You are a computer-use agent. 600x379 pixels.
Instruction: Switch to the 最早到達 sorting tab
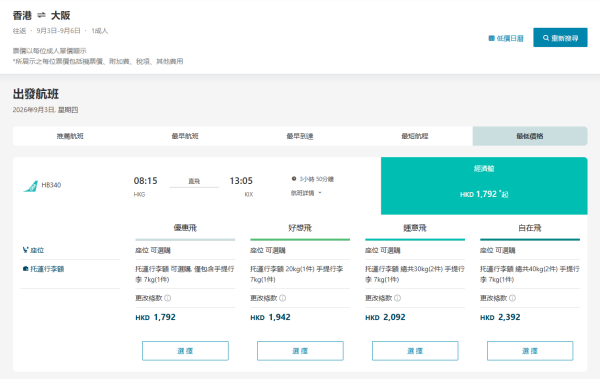click(300, 136)
